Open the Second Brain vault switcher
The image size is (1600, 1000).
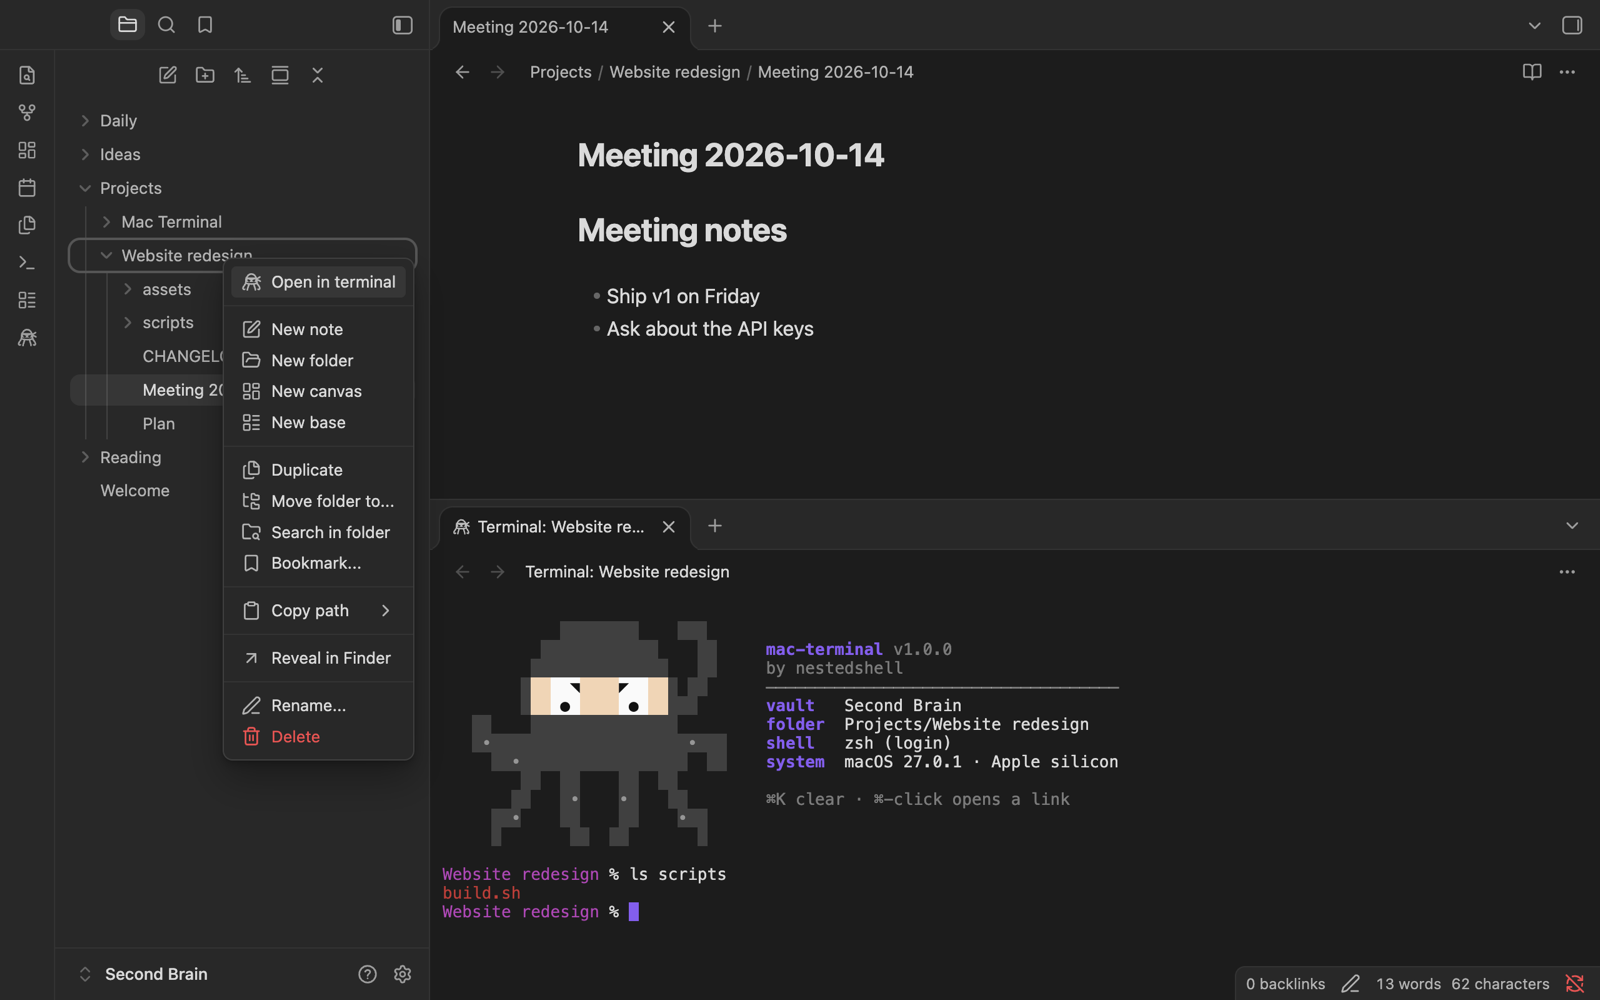(x=143, y=974)
